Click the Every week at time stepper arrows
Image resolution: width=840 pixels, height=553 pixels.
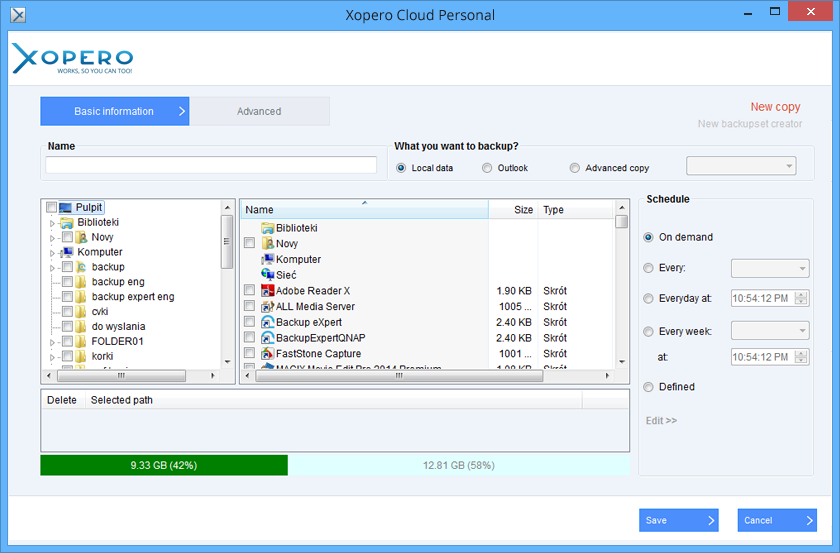[801, 357]
